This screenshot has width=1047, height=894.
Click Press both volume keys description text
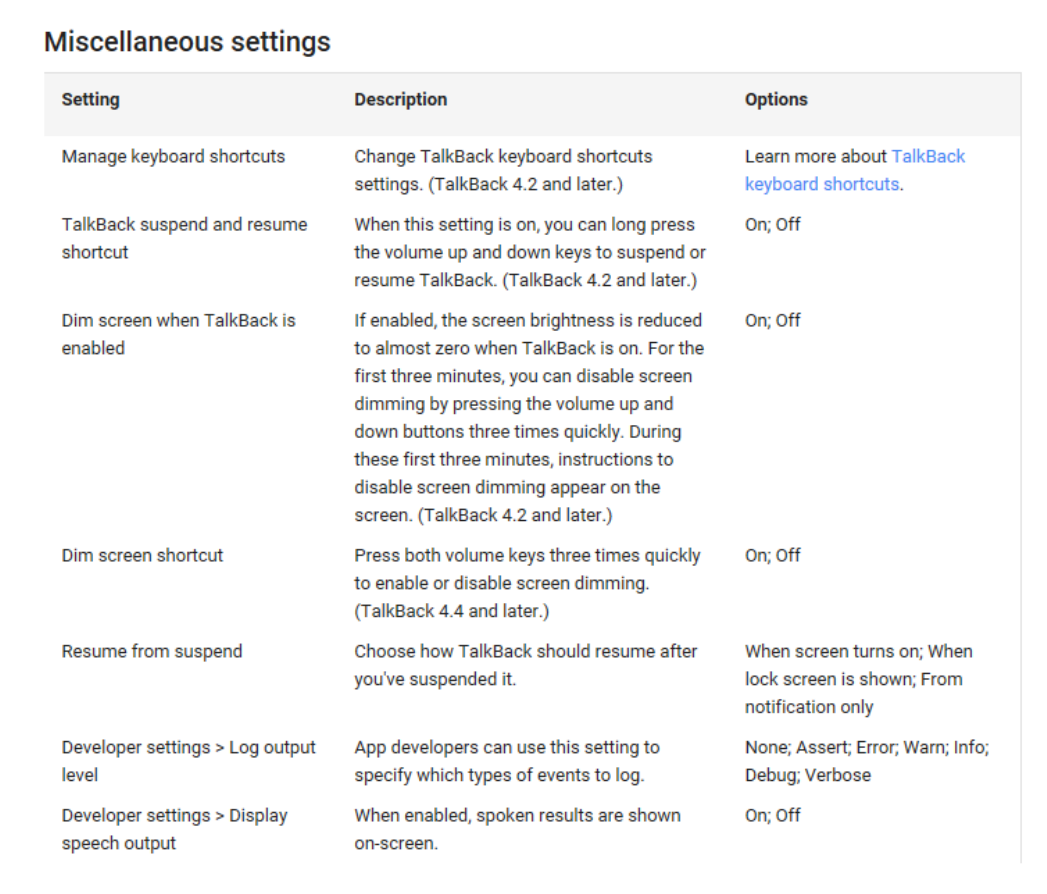click(528, 583)
